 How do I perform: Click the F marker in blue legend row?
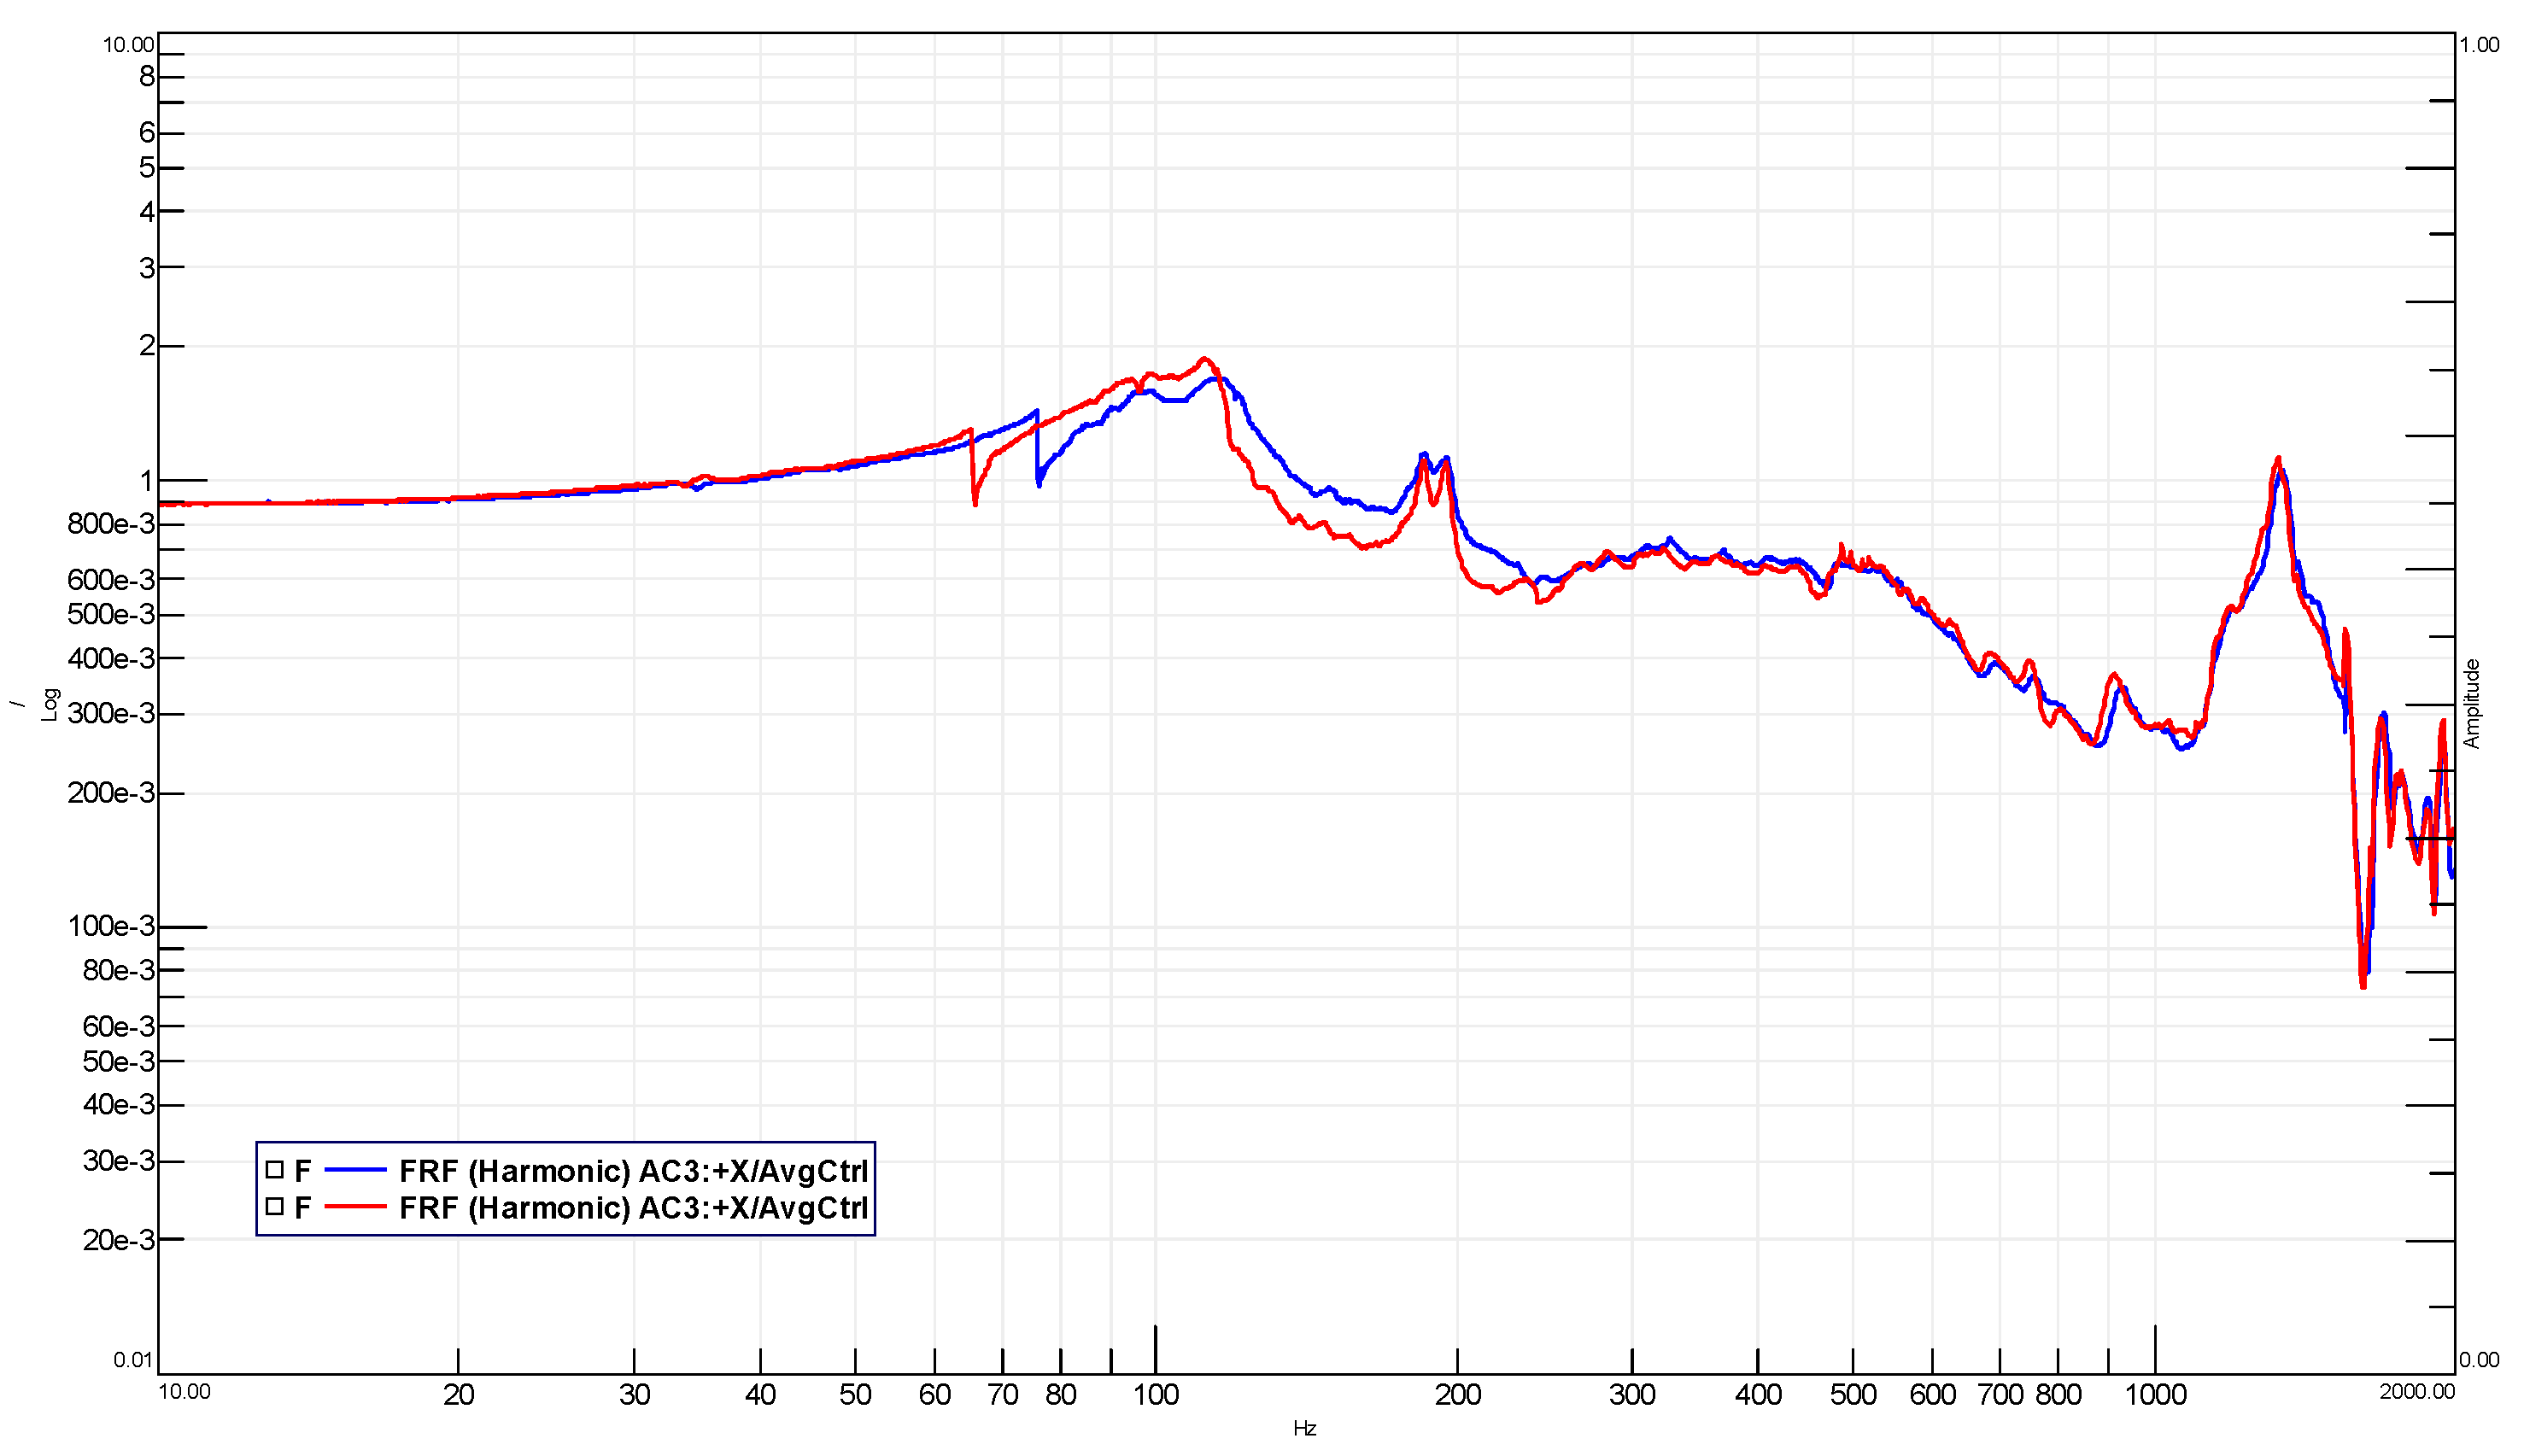[302, 1171]
